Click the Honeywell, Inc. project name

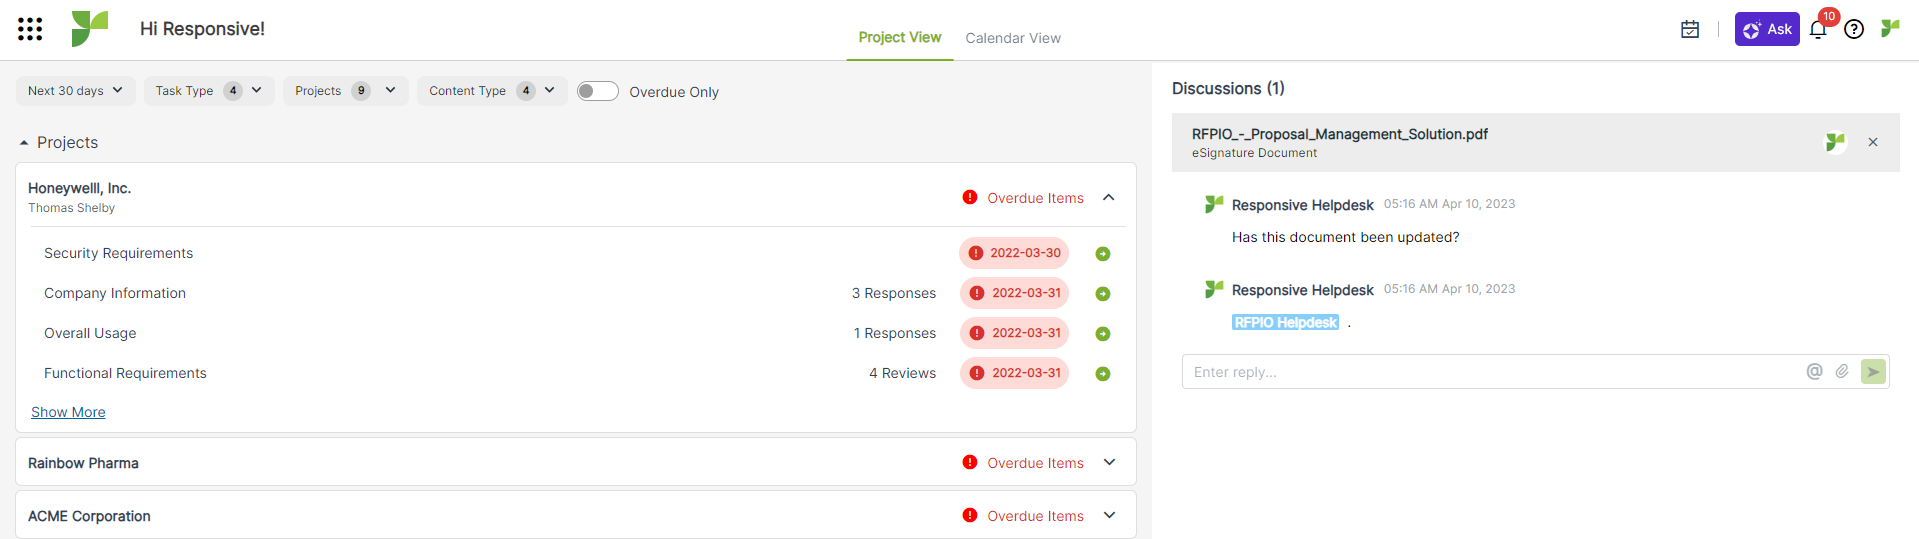pos(80,188)
